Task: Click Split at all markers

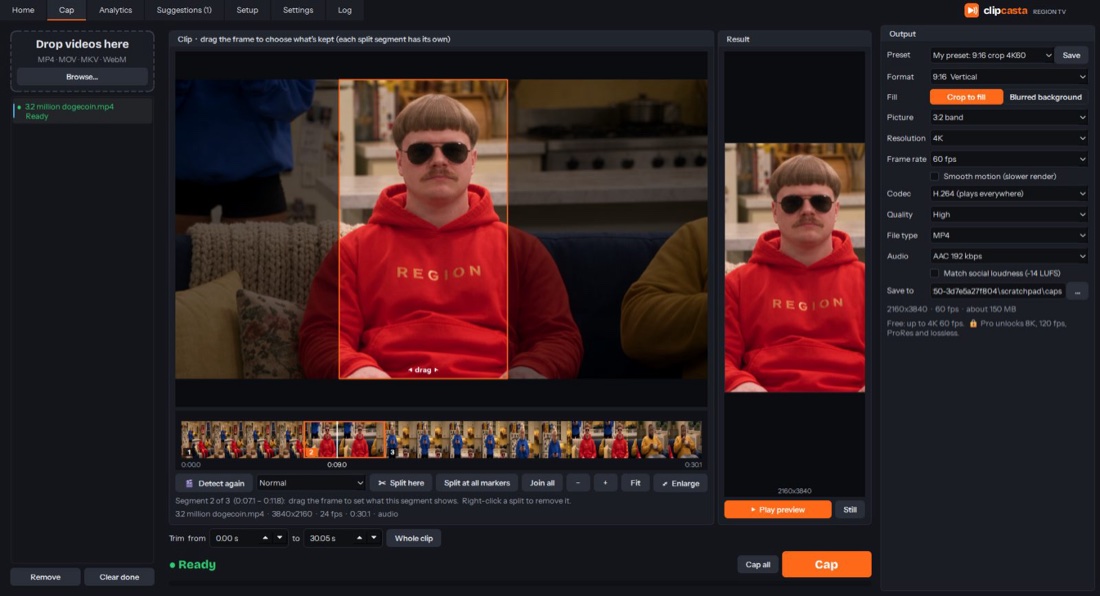Action: click(x=477, y=483)
